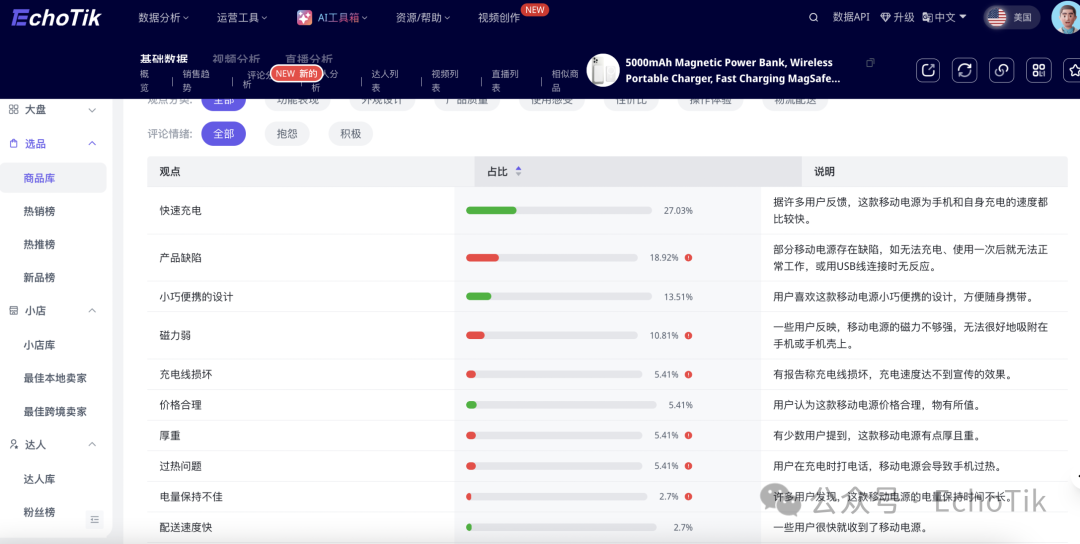Click the red warning icon beside 18.92%
The width and height of the screenshot is (1080, 544).
[688, 258]
